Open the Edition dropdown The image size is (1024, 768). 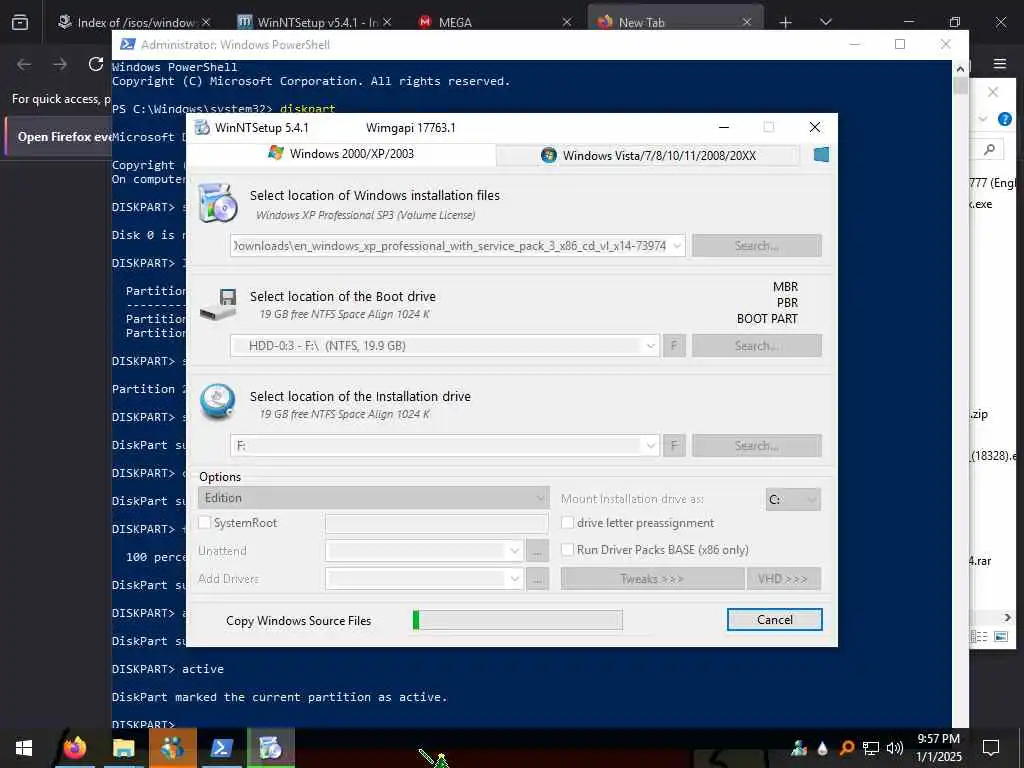pyautogui.click(x=374, y=498)
